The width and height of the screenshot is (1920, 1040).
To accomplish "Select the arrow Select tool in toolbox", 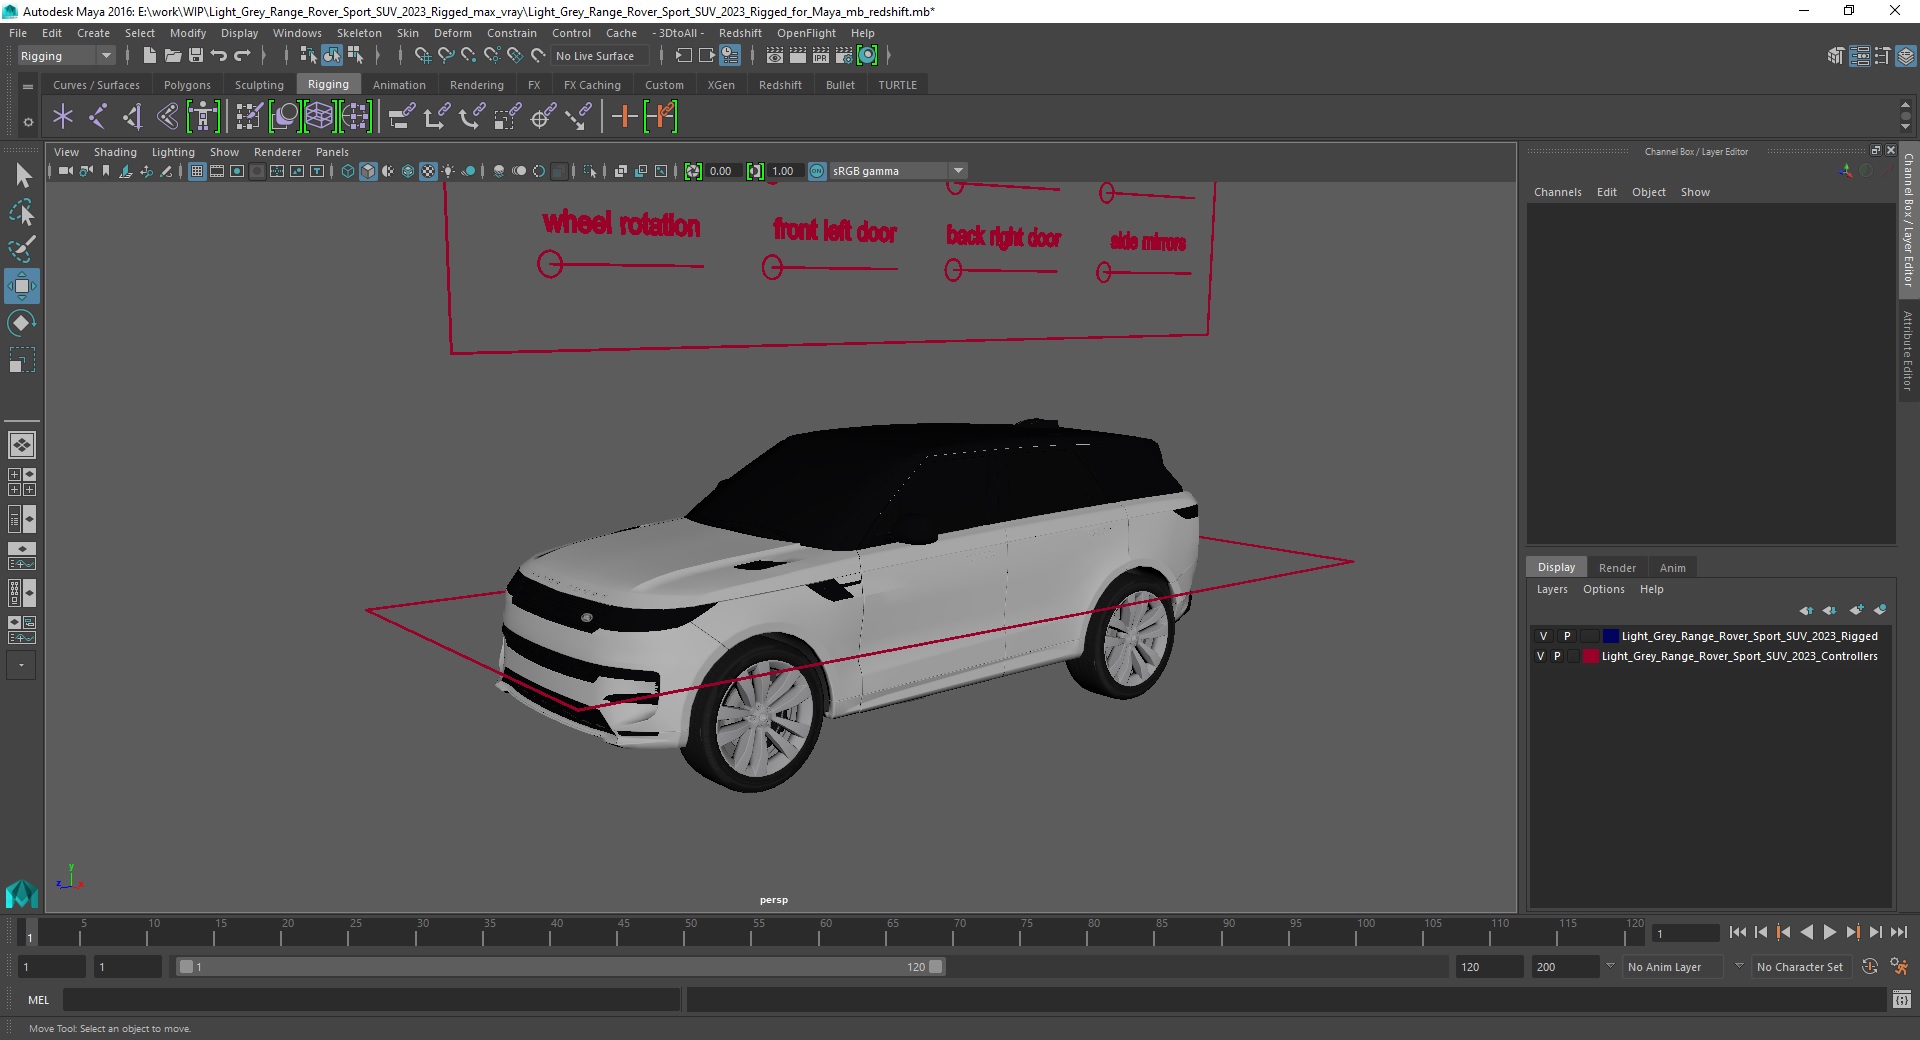I will click(22, 176).
